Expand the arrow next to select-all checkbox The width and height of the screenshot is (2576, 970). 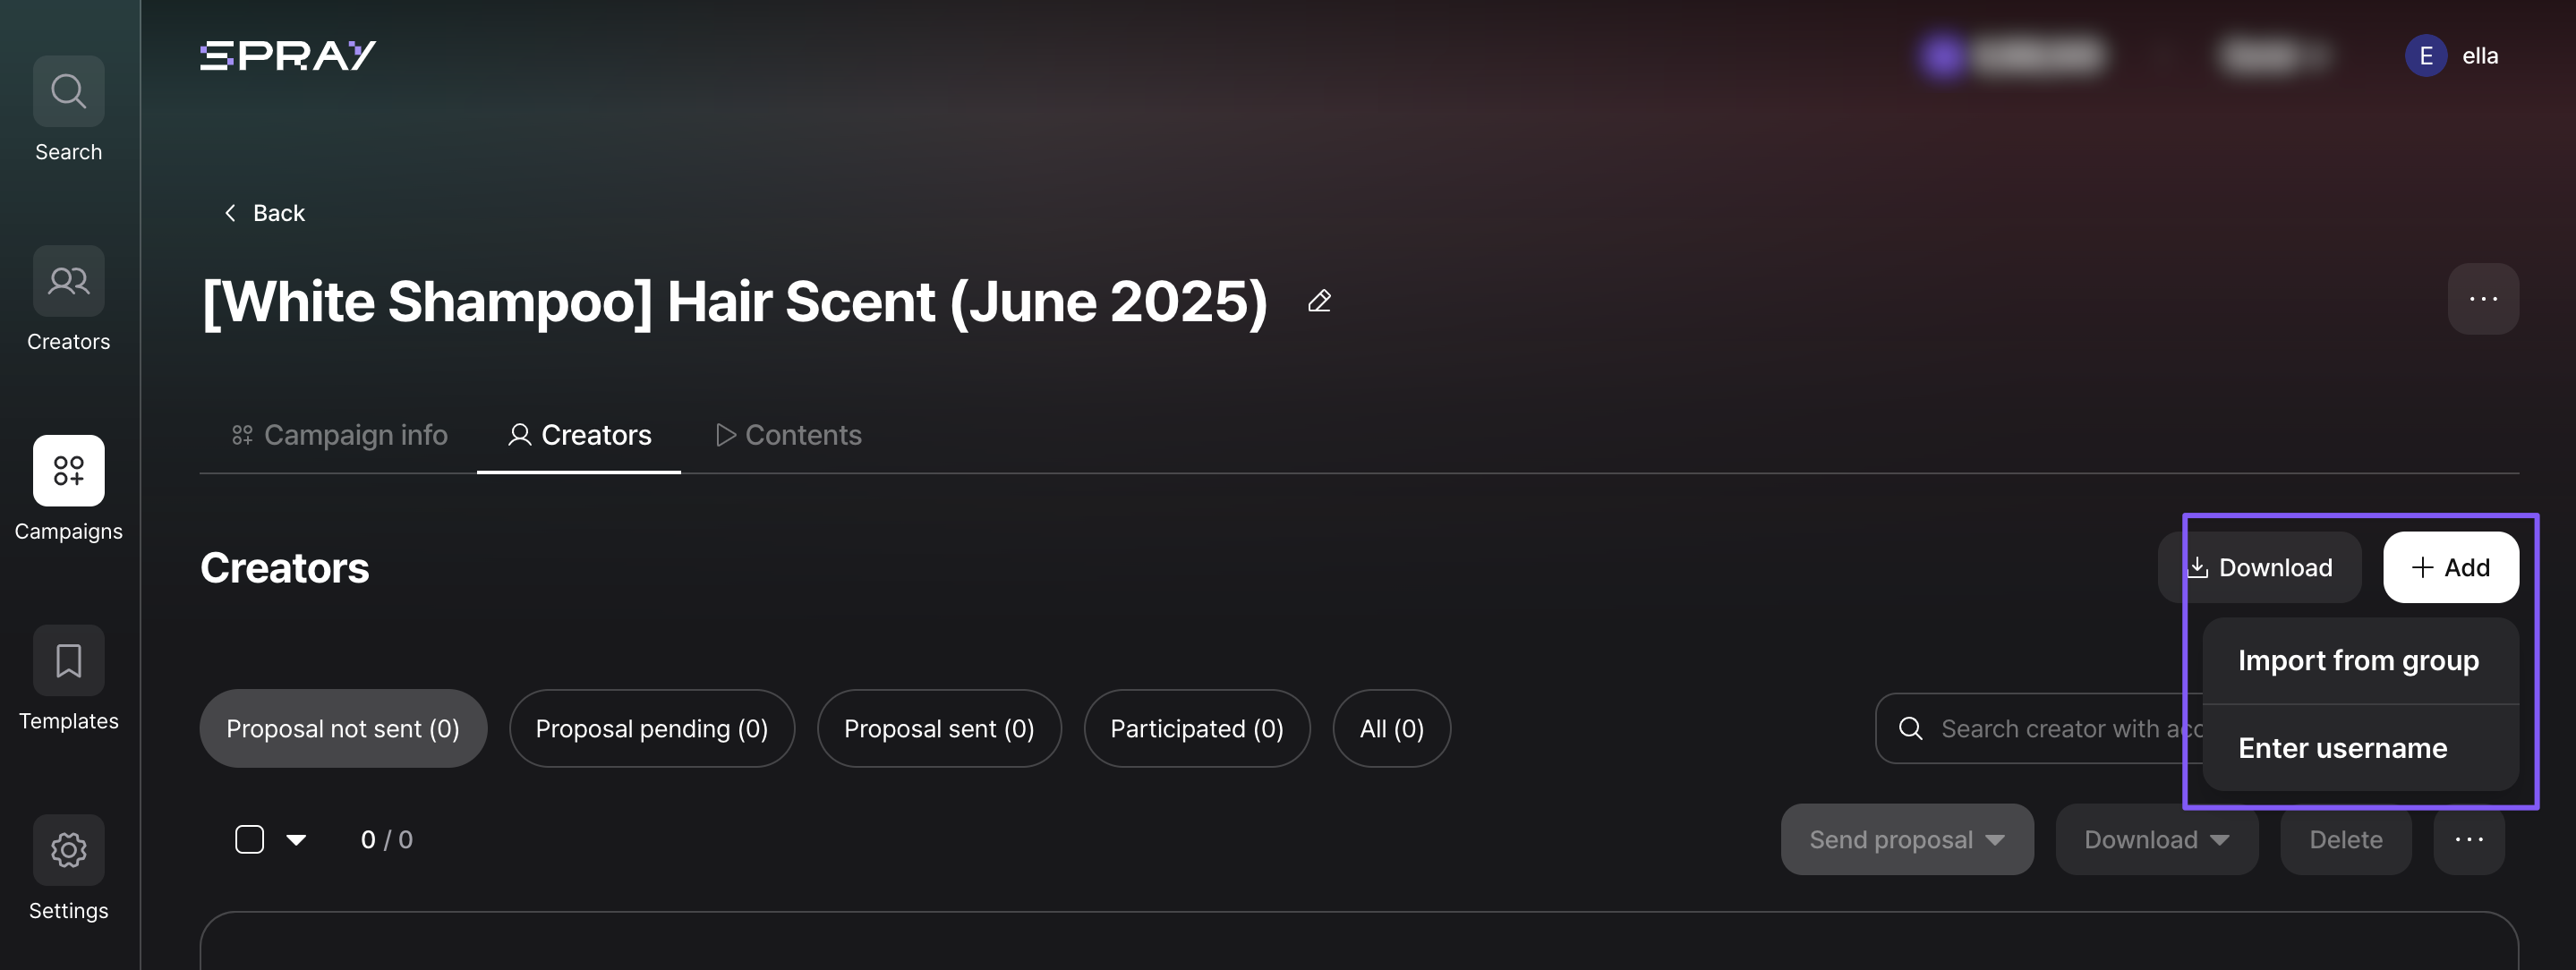pos(296,840)
